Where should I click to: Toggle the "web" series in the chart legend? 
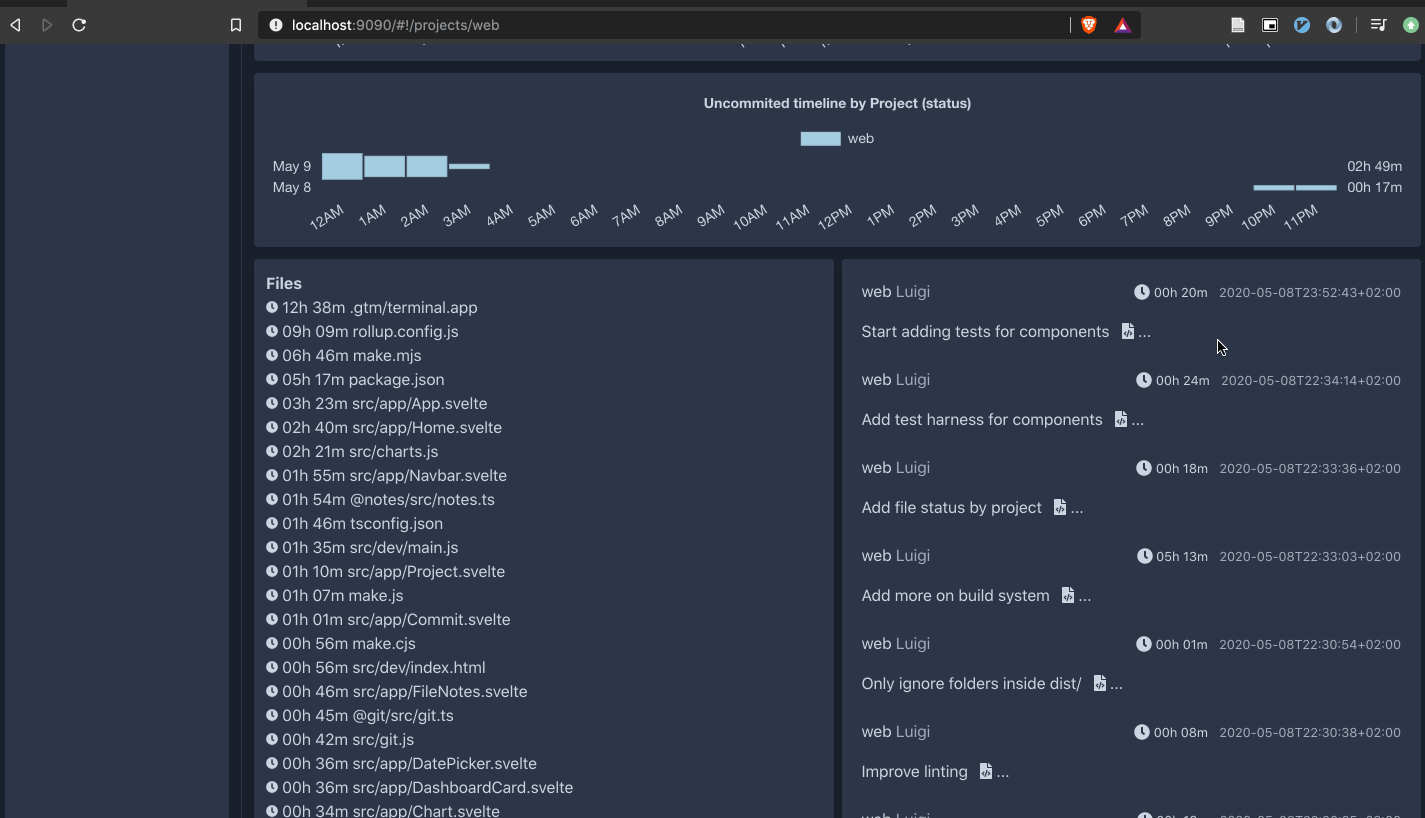[x=837, y=138]
